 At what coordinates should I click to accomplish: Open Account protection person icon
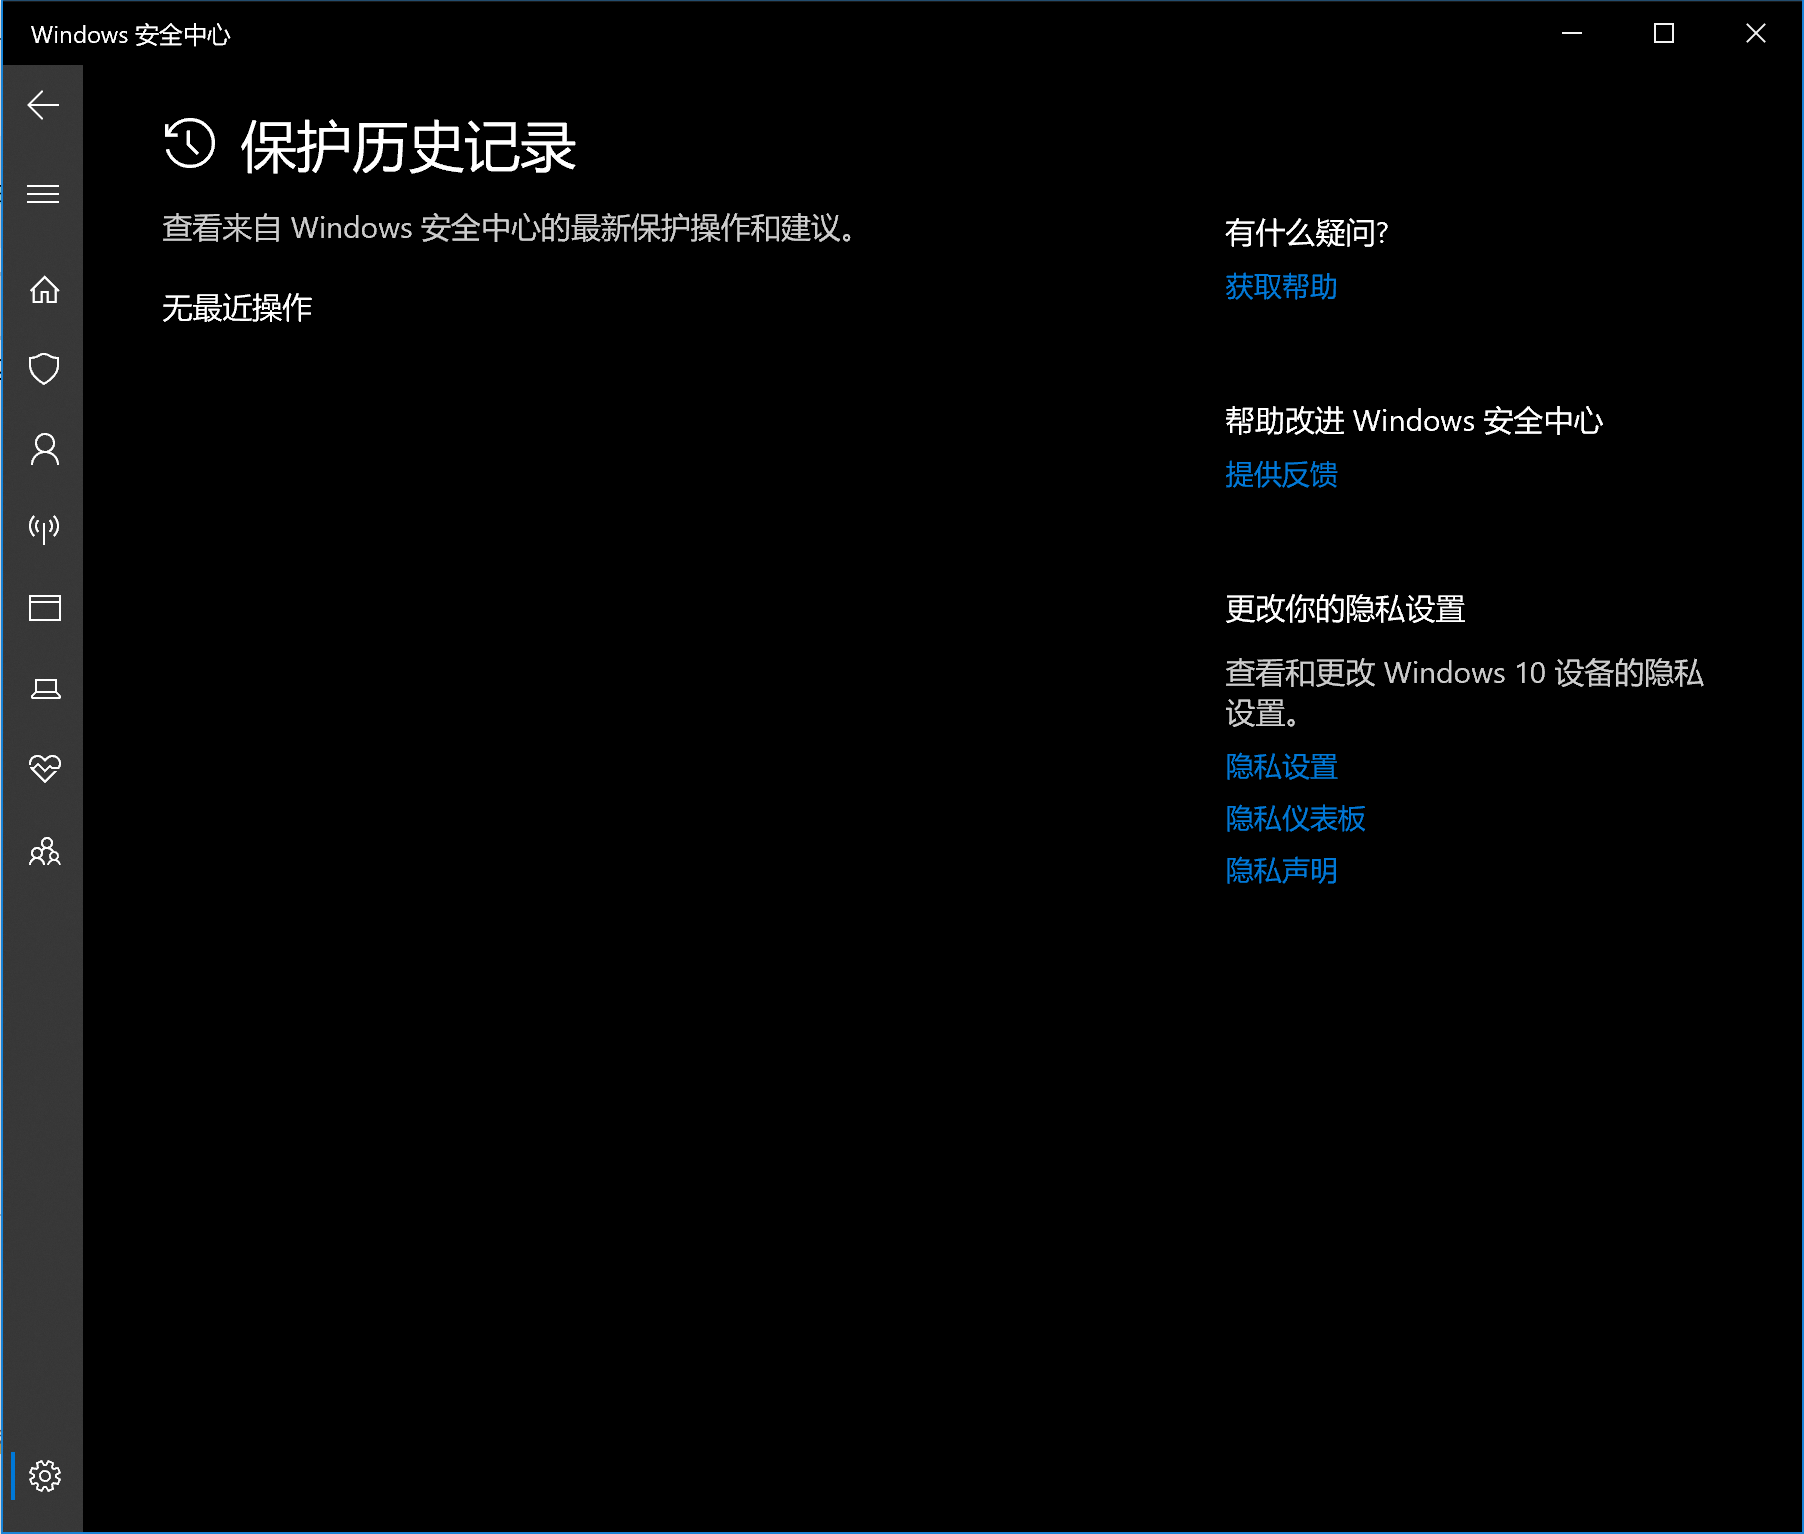[44, 449]
